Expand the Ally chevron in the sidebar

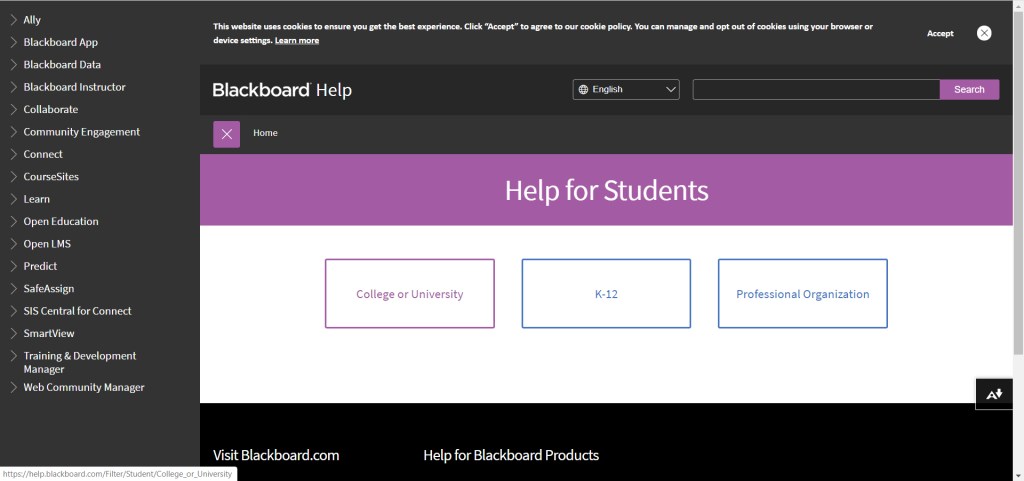click(x=13, y=20)
